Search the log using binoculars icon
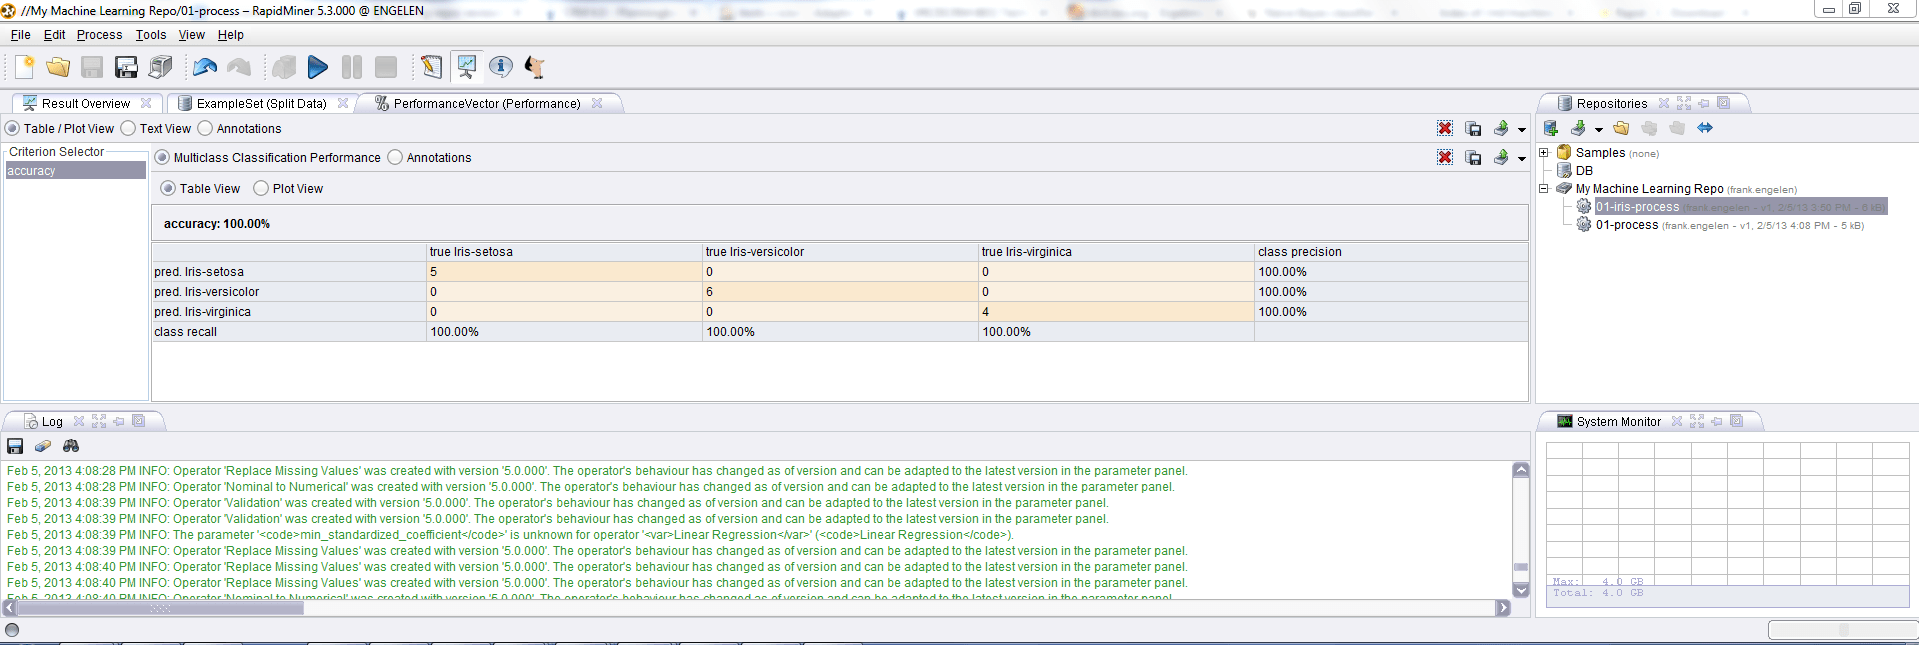This screenshot has width=1919, height=645. (x=70, y=446)
